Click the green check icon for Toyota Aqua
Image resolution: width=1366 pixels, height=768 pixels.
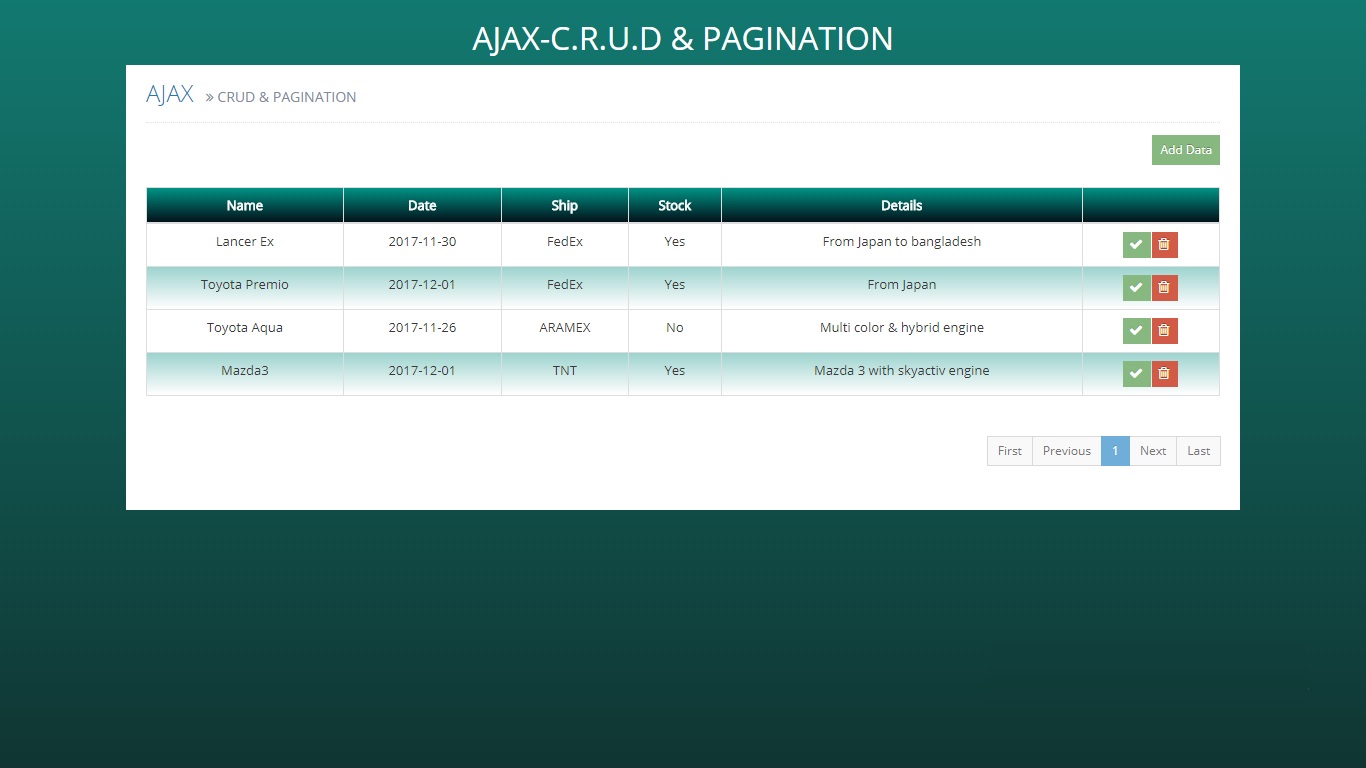pos(1135,330)
